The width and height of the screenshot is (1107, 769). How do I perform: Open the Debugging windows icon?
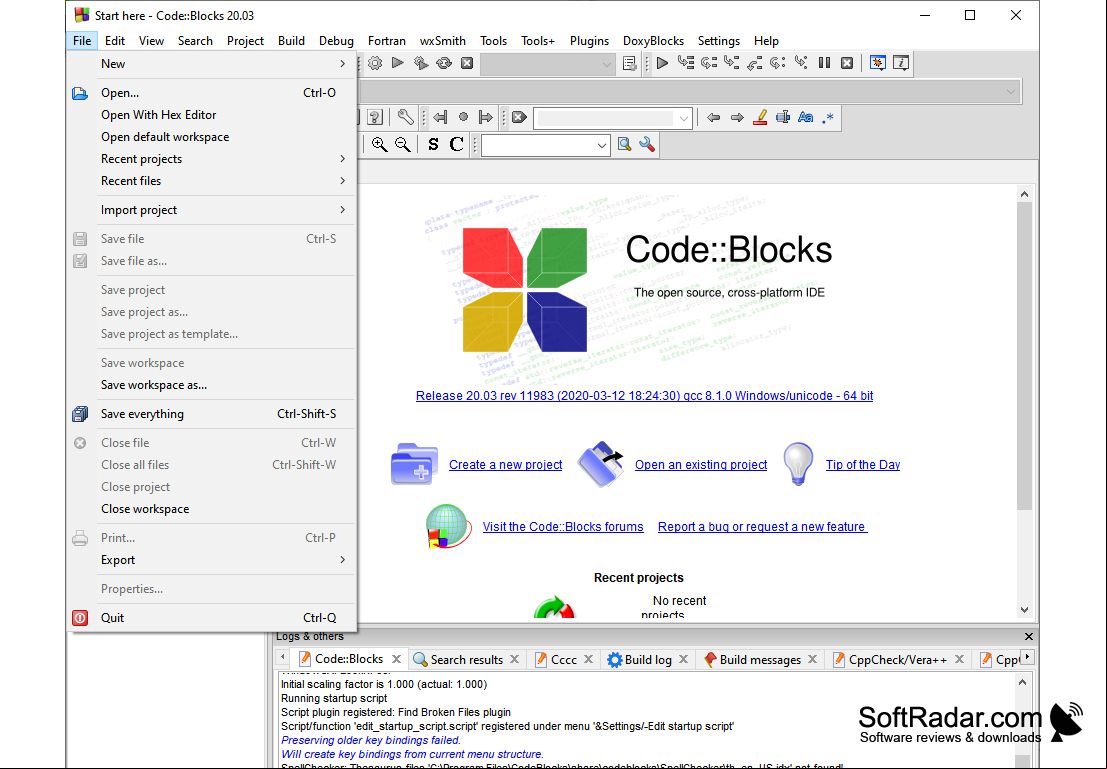coord(878,64)
